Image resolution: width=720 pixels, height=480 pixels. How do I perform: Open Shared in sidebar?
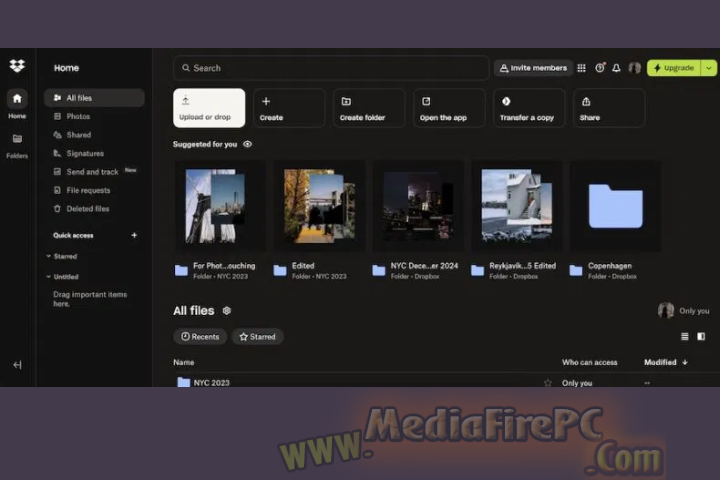click(94, 135)
